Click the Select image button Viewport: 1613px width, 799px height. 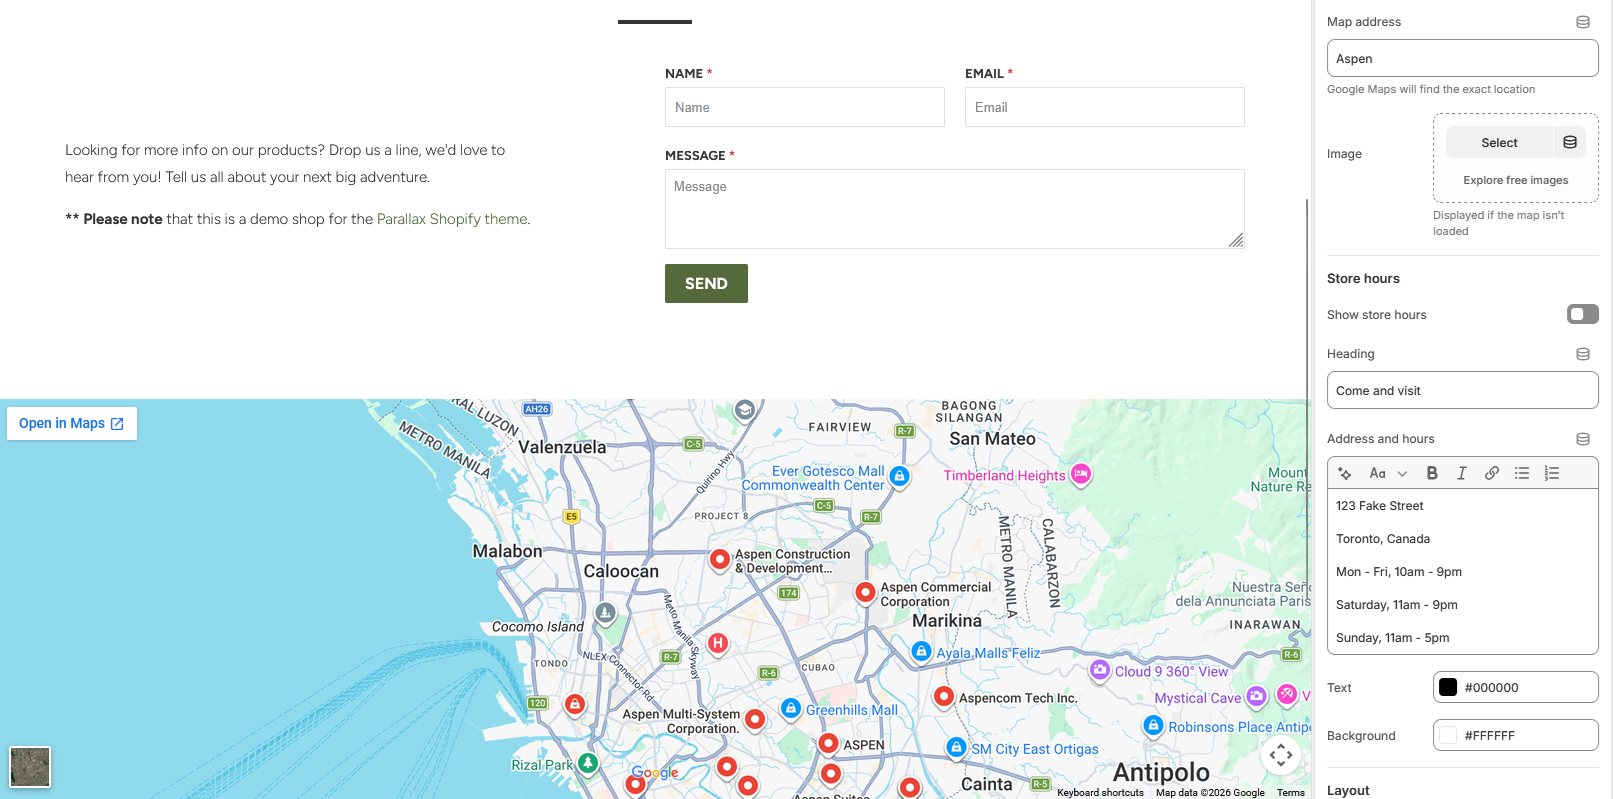(x=1499, y=143)
